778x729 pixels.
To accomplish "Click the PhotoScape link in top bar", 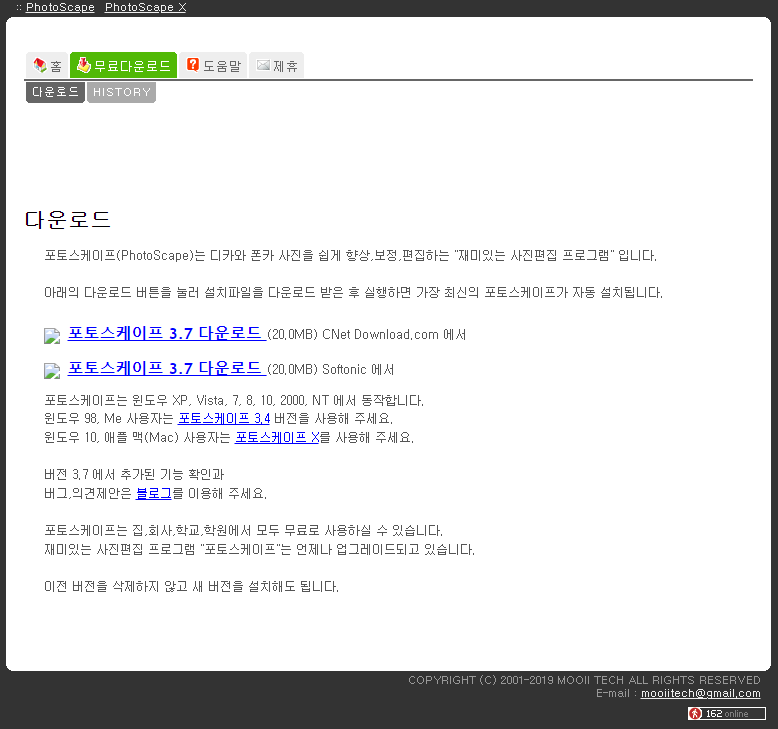I will coord(60,7).
